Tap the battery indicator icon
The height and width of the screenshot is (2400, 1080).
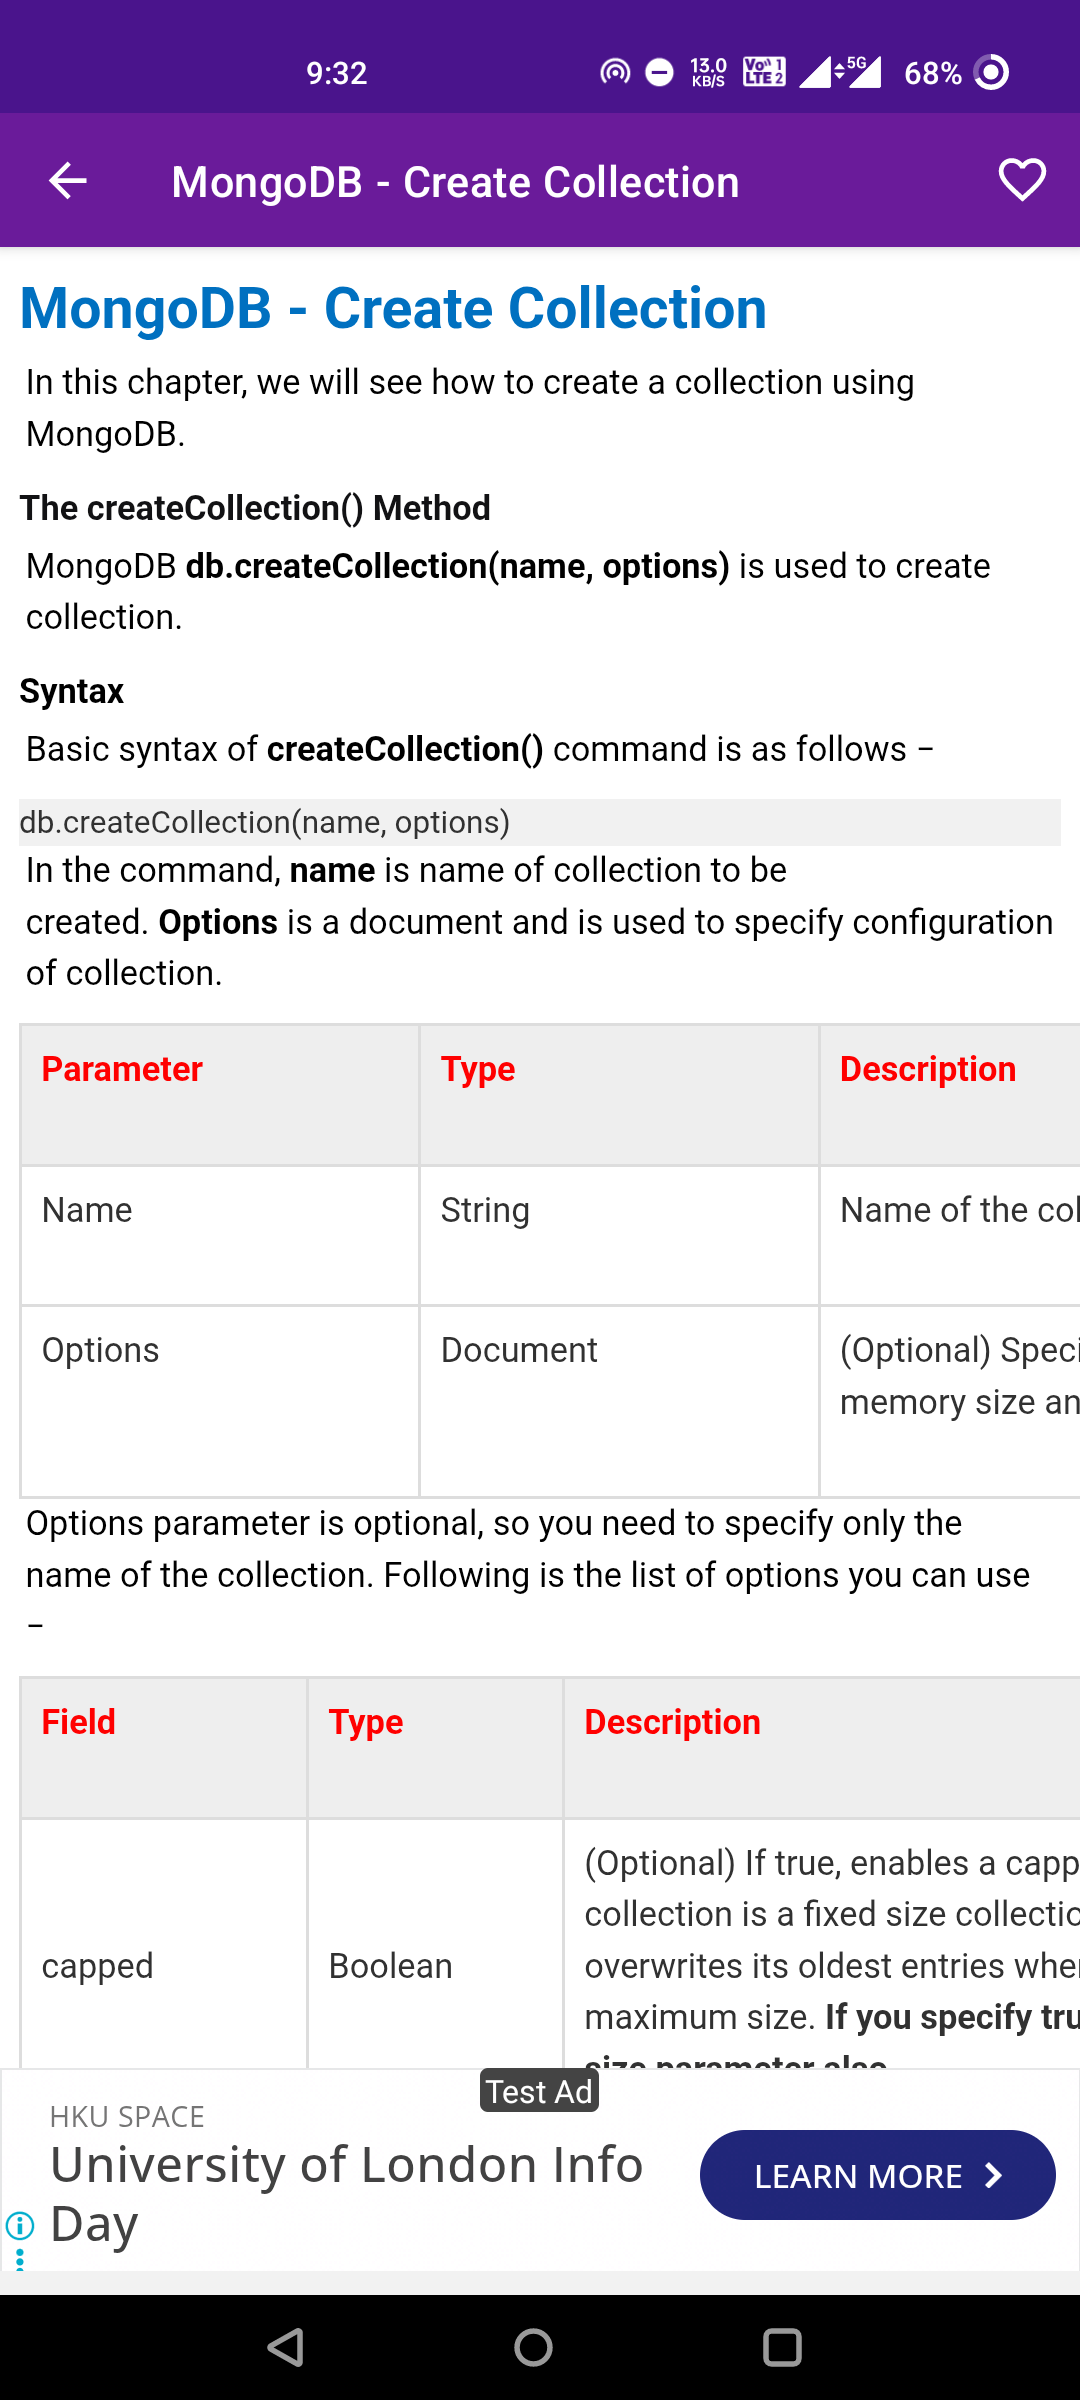click(x=992, y=72)
